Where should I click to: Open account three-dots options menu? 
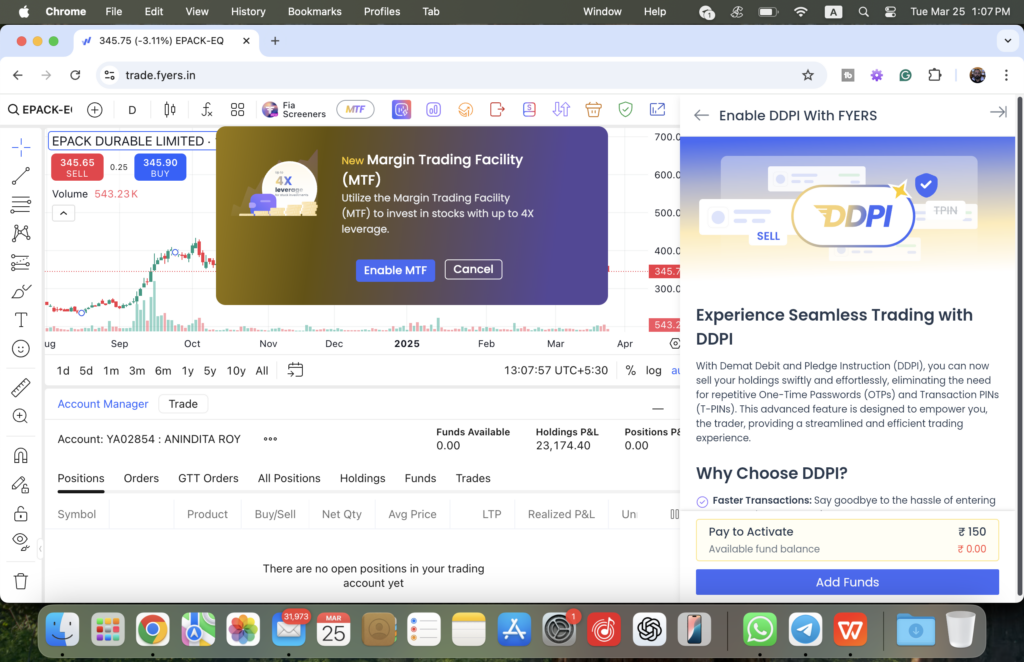(270, 439)
